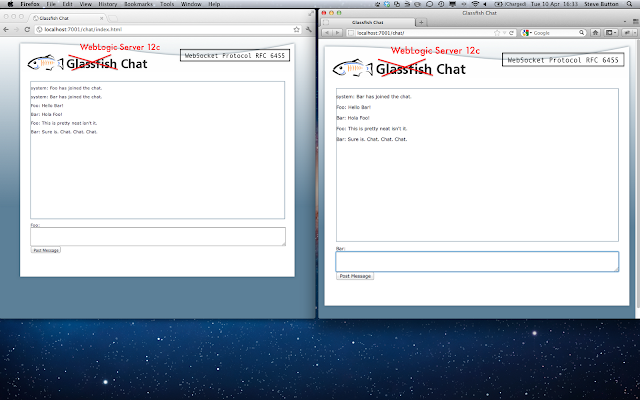Focus Foo's message text area in Chrome
Screen dimensions: 640x400
(158, 237)
